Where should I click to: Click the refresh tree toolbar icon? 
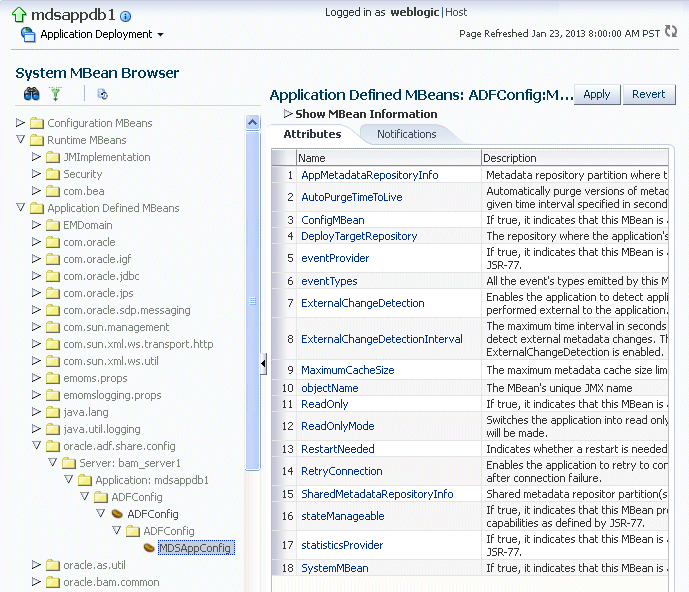tap(102, 94)
